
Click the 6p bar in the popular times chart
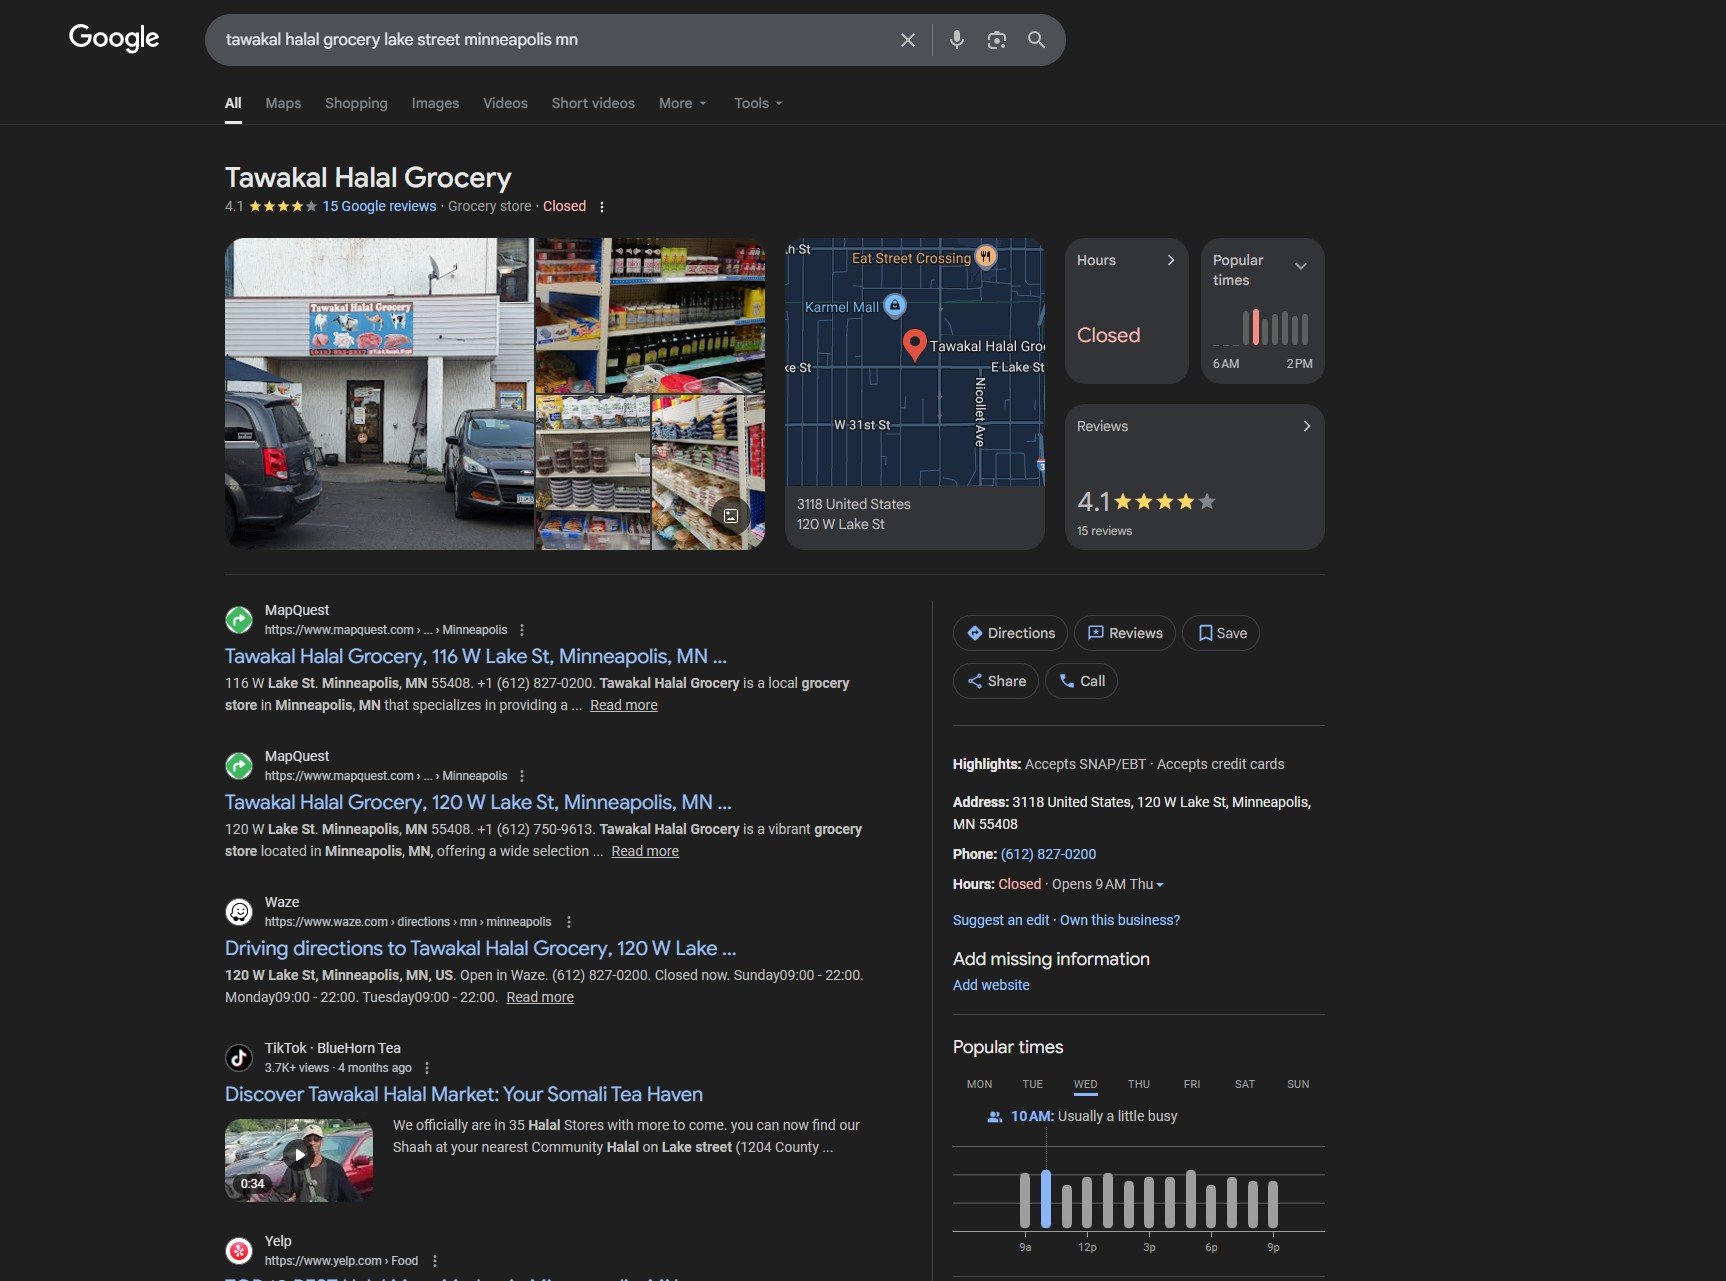click(1211, 1205)
